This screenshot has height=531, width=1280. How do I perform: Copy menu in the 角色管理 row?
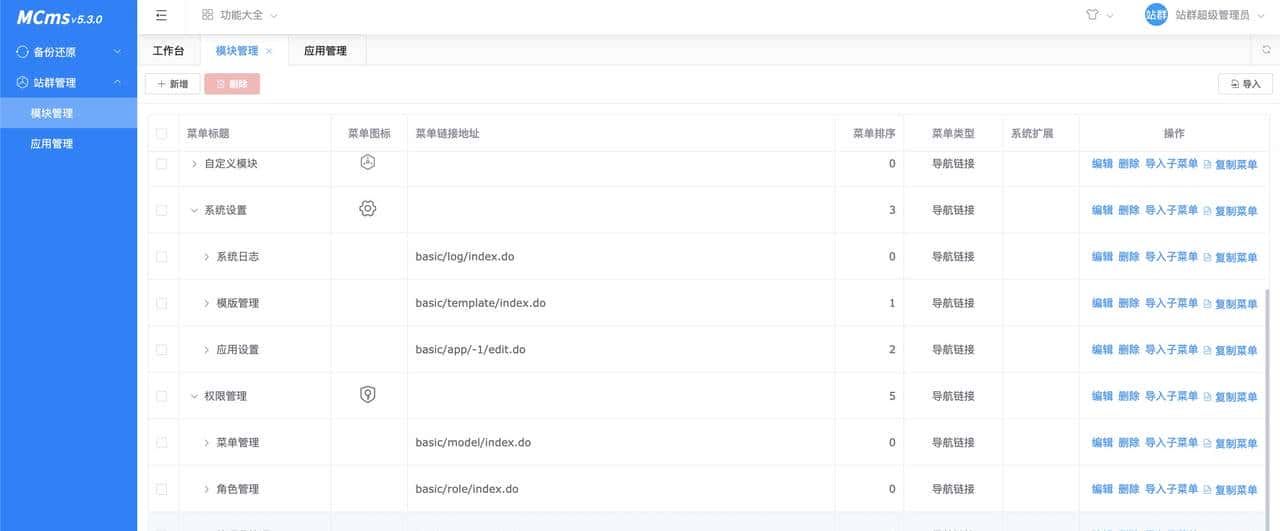click(1230, 489)
